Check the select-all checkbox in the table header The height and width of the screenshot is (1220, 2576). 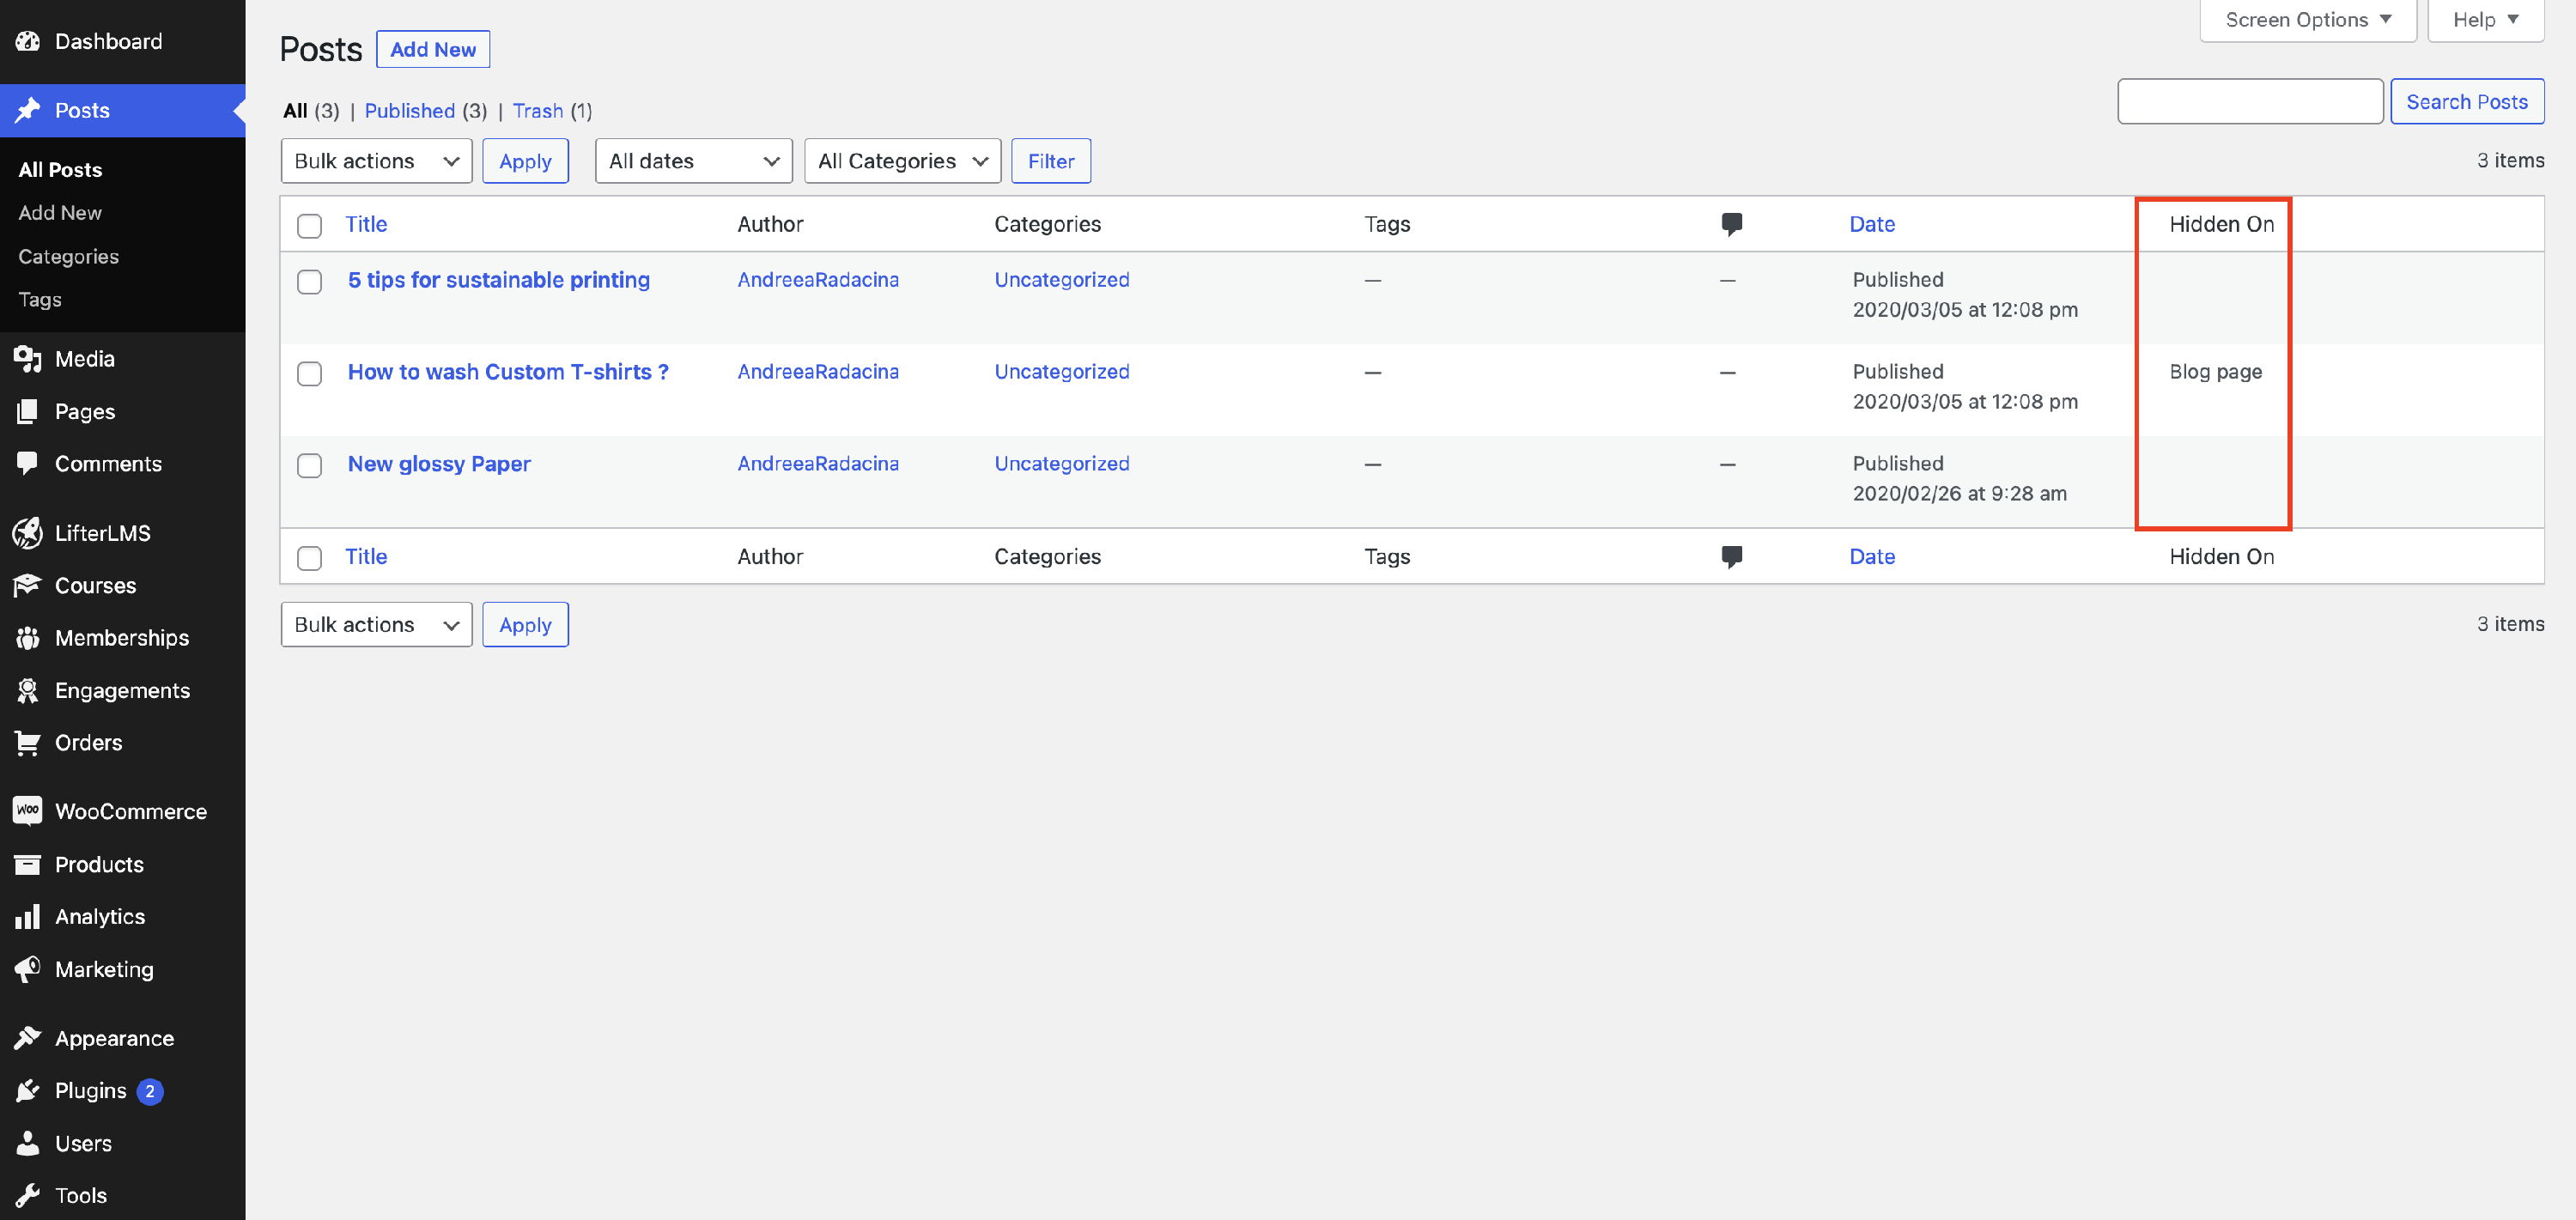pos(309,226)
